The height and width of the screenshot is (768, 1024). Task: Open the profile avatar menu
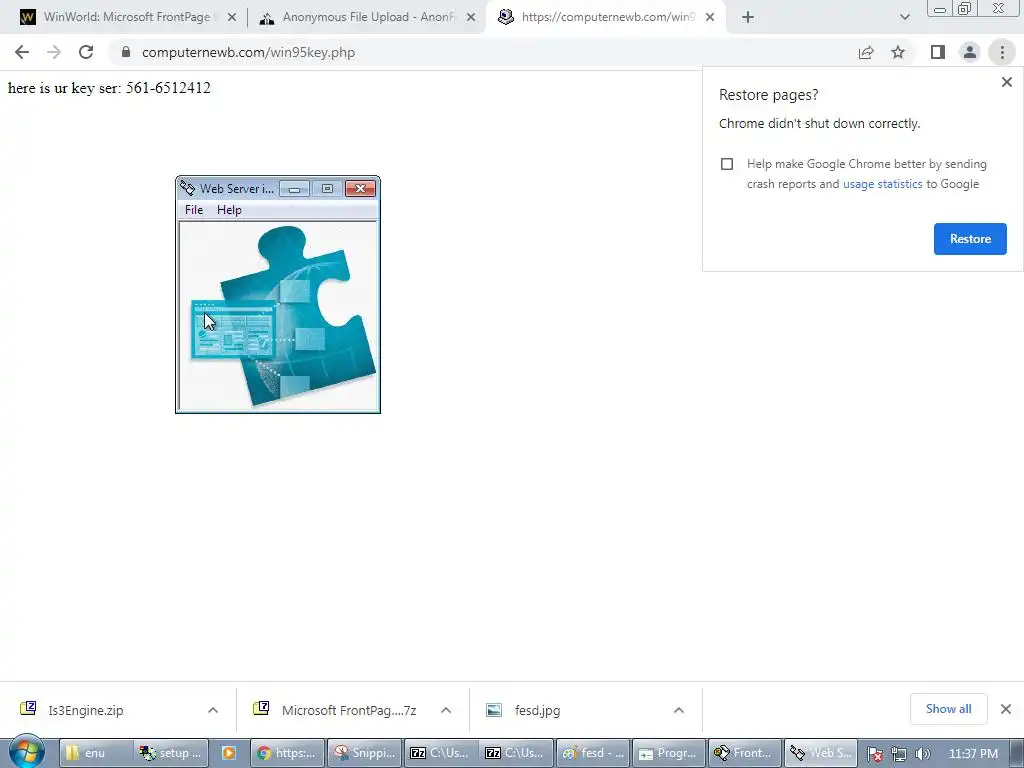click(x=970, y=52)
